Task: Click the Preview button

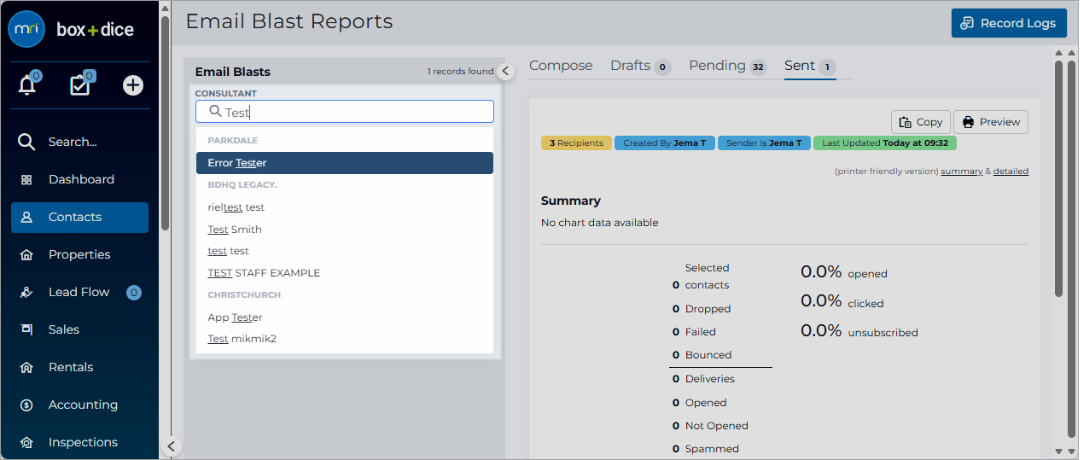Action: pyautogui.click(x=991, y=122)
